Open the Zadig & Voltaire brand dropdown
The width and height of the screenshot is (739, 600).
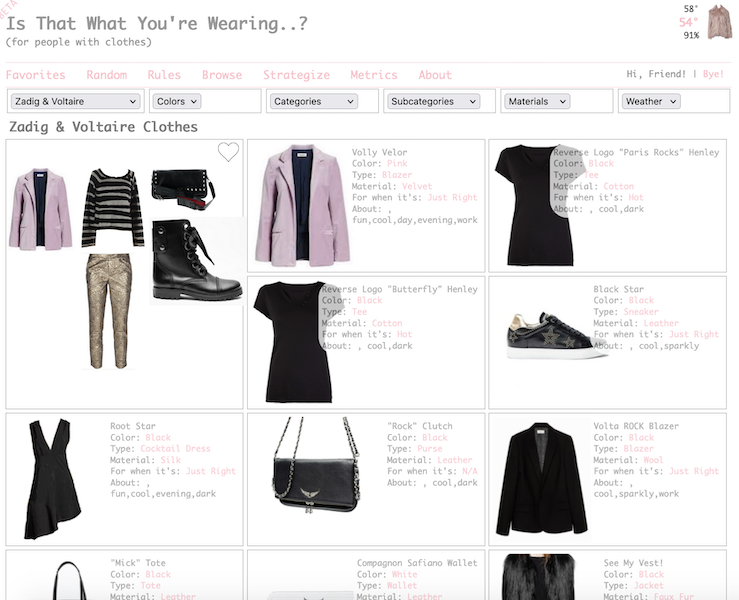click(75, 101)
